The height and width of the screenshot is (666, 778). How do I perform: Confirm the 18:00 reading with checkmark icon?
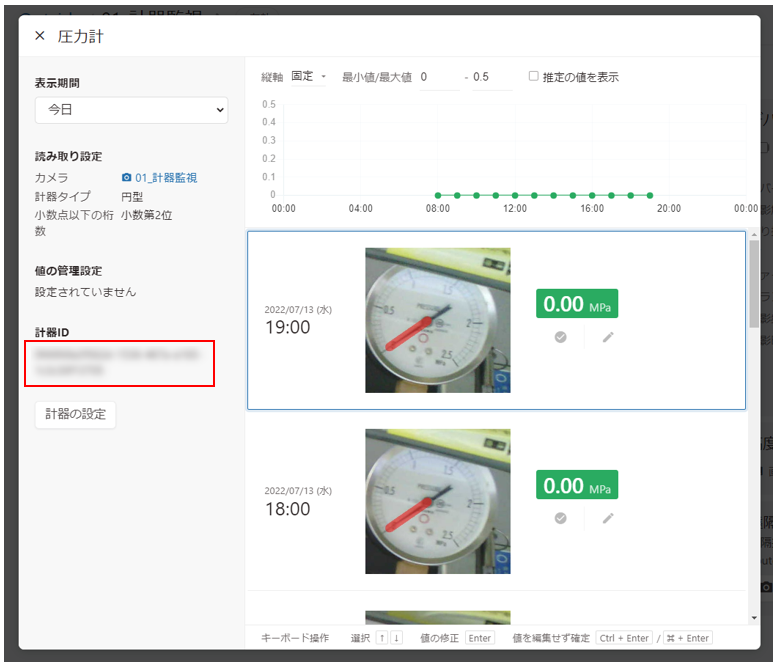tap(560, 519)
